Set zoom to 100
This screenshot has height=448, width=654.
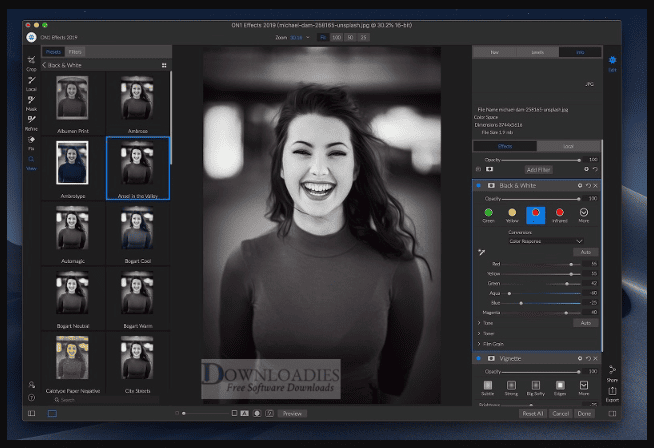(337, 38)
